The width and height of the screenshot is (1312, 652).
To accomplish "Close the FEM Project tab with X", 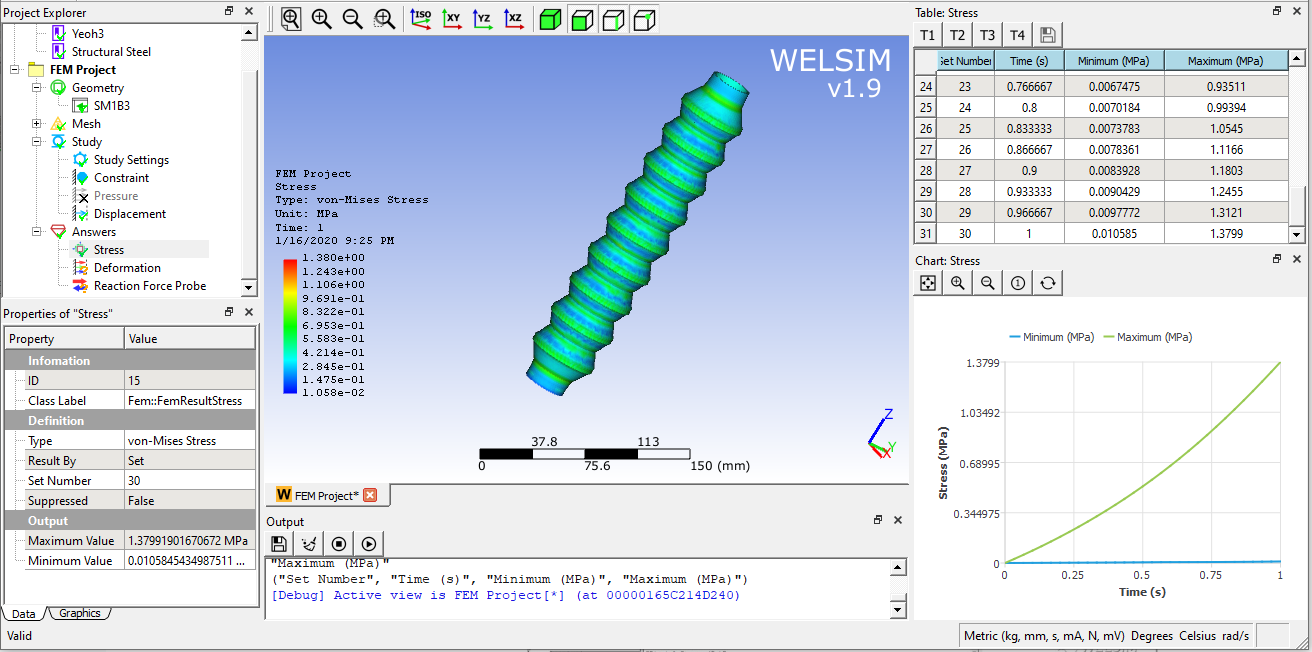I will 370,495.
